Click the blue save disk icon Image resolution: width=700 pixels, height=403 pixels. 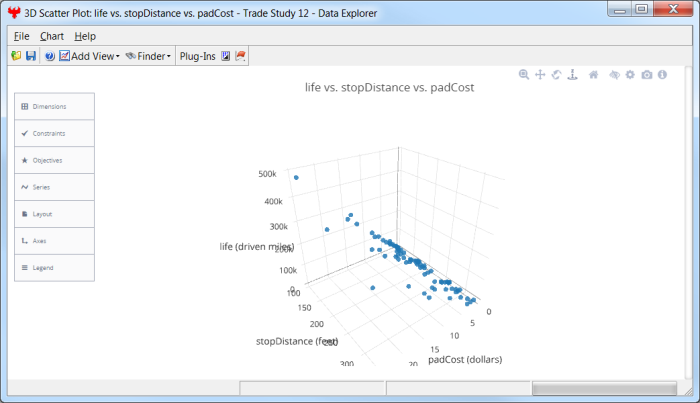pyautogui.click(x=31, y=56)
